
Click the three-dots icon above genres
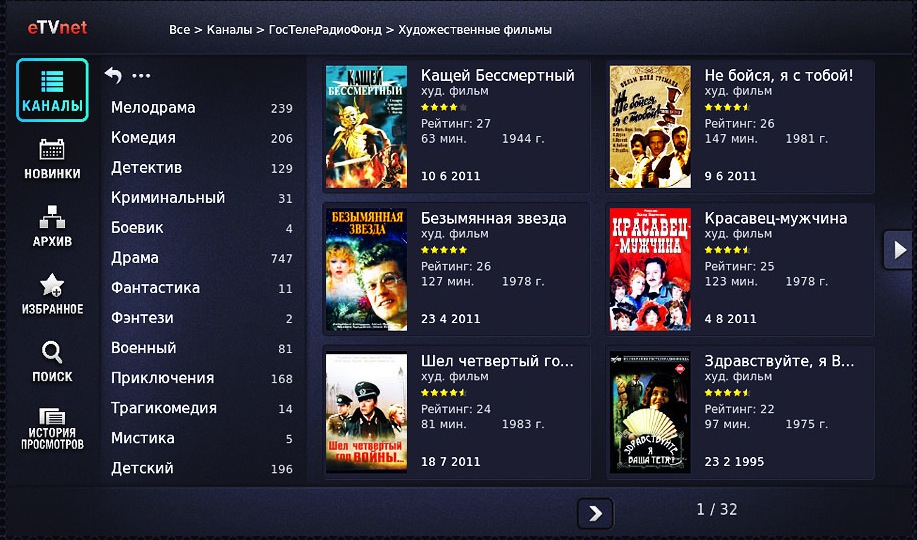(141, 75)
